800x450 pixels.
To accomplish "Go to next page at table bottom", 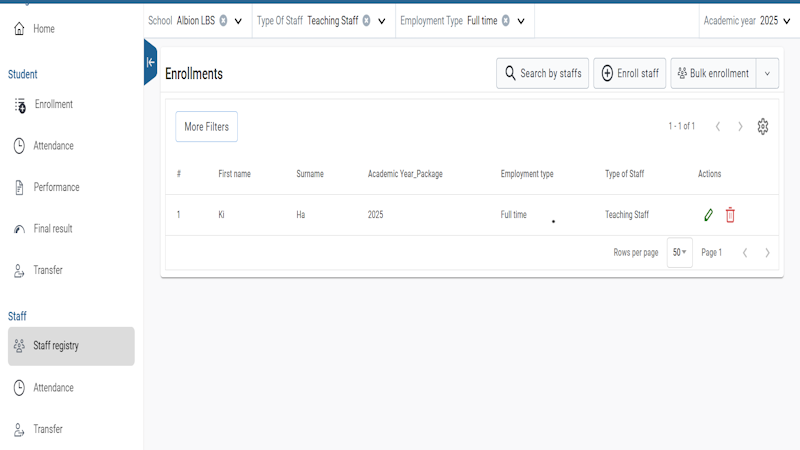I will tap(767, 253).
